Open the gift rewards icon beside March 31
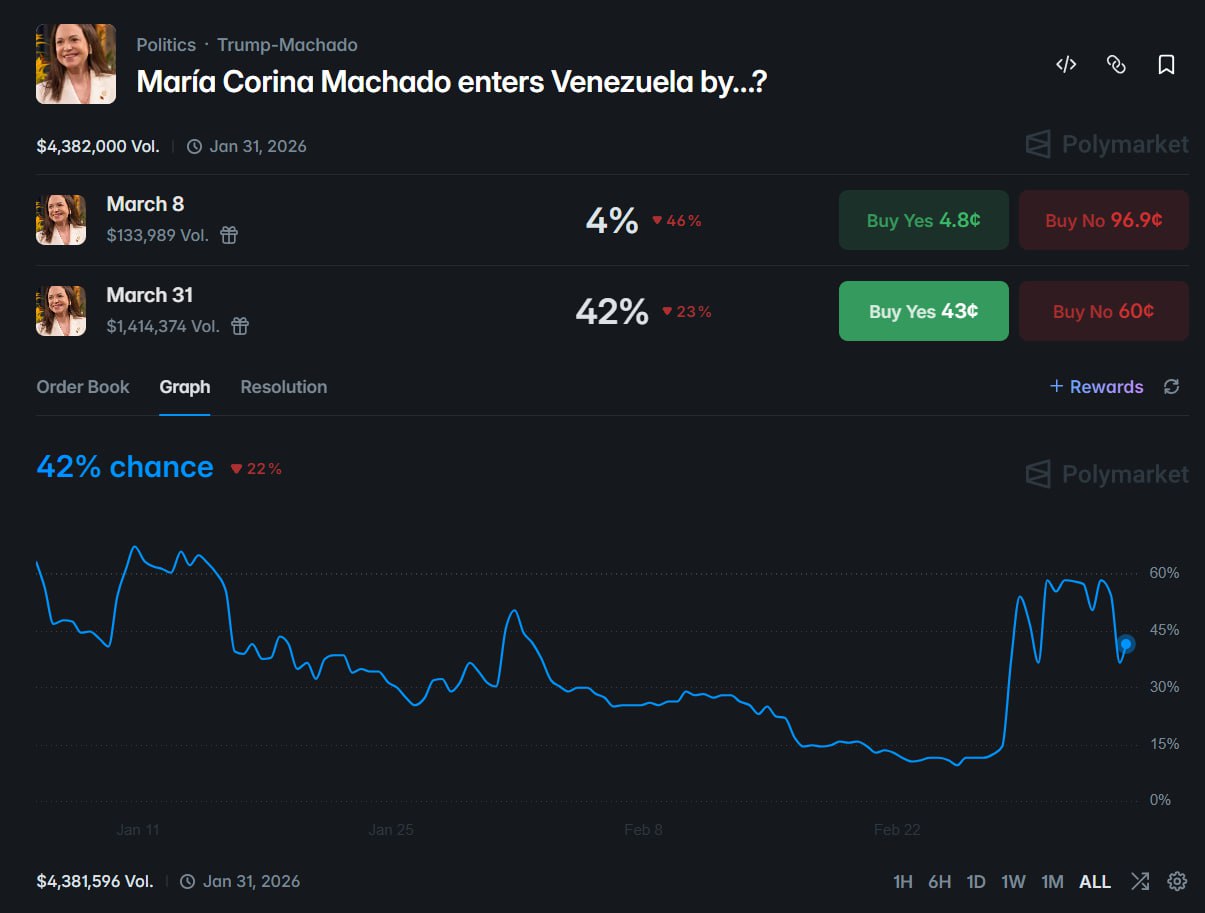The height and width of the screenshot is (913, 1205). pos(240,326)
